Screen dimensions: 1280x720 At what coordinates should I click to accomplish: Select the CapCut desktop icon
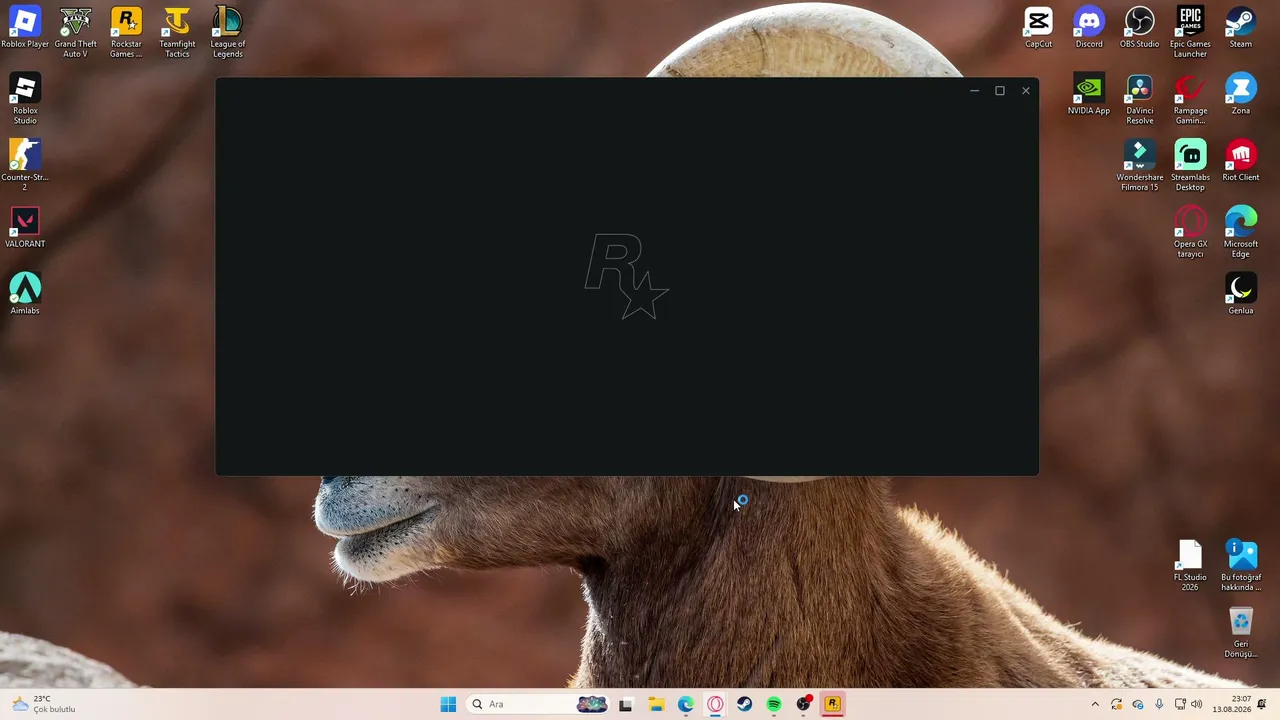pos(1039,28)
